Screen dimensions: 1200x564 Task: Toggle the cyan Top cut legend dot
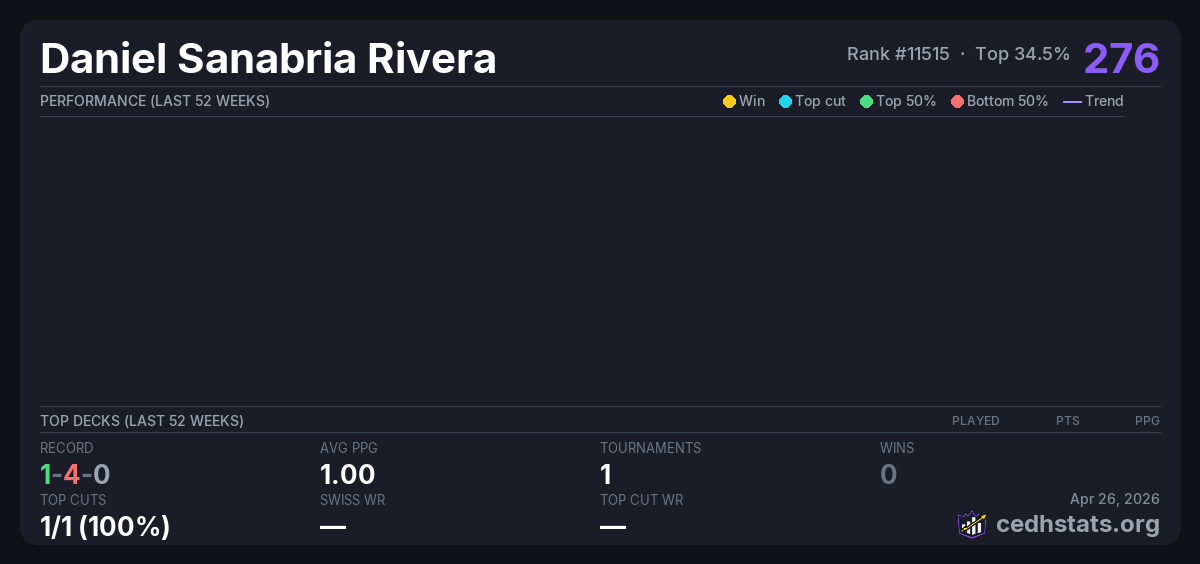pyautogui.click(x=785, y=101)
